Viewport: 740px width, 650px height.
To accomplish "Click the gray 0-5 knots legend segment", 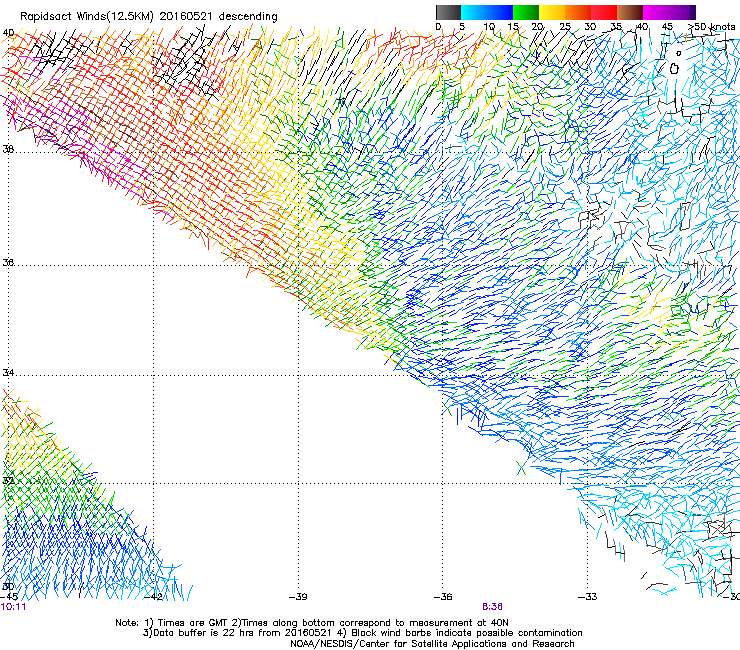I will point(448,12).
